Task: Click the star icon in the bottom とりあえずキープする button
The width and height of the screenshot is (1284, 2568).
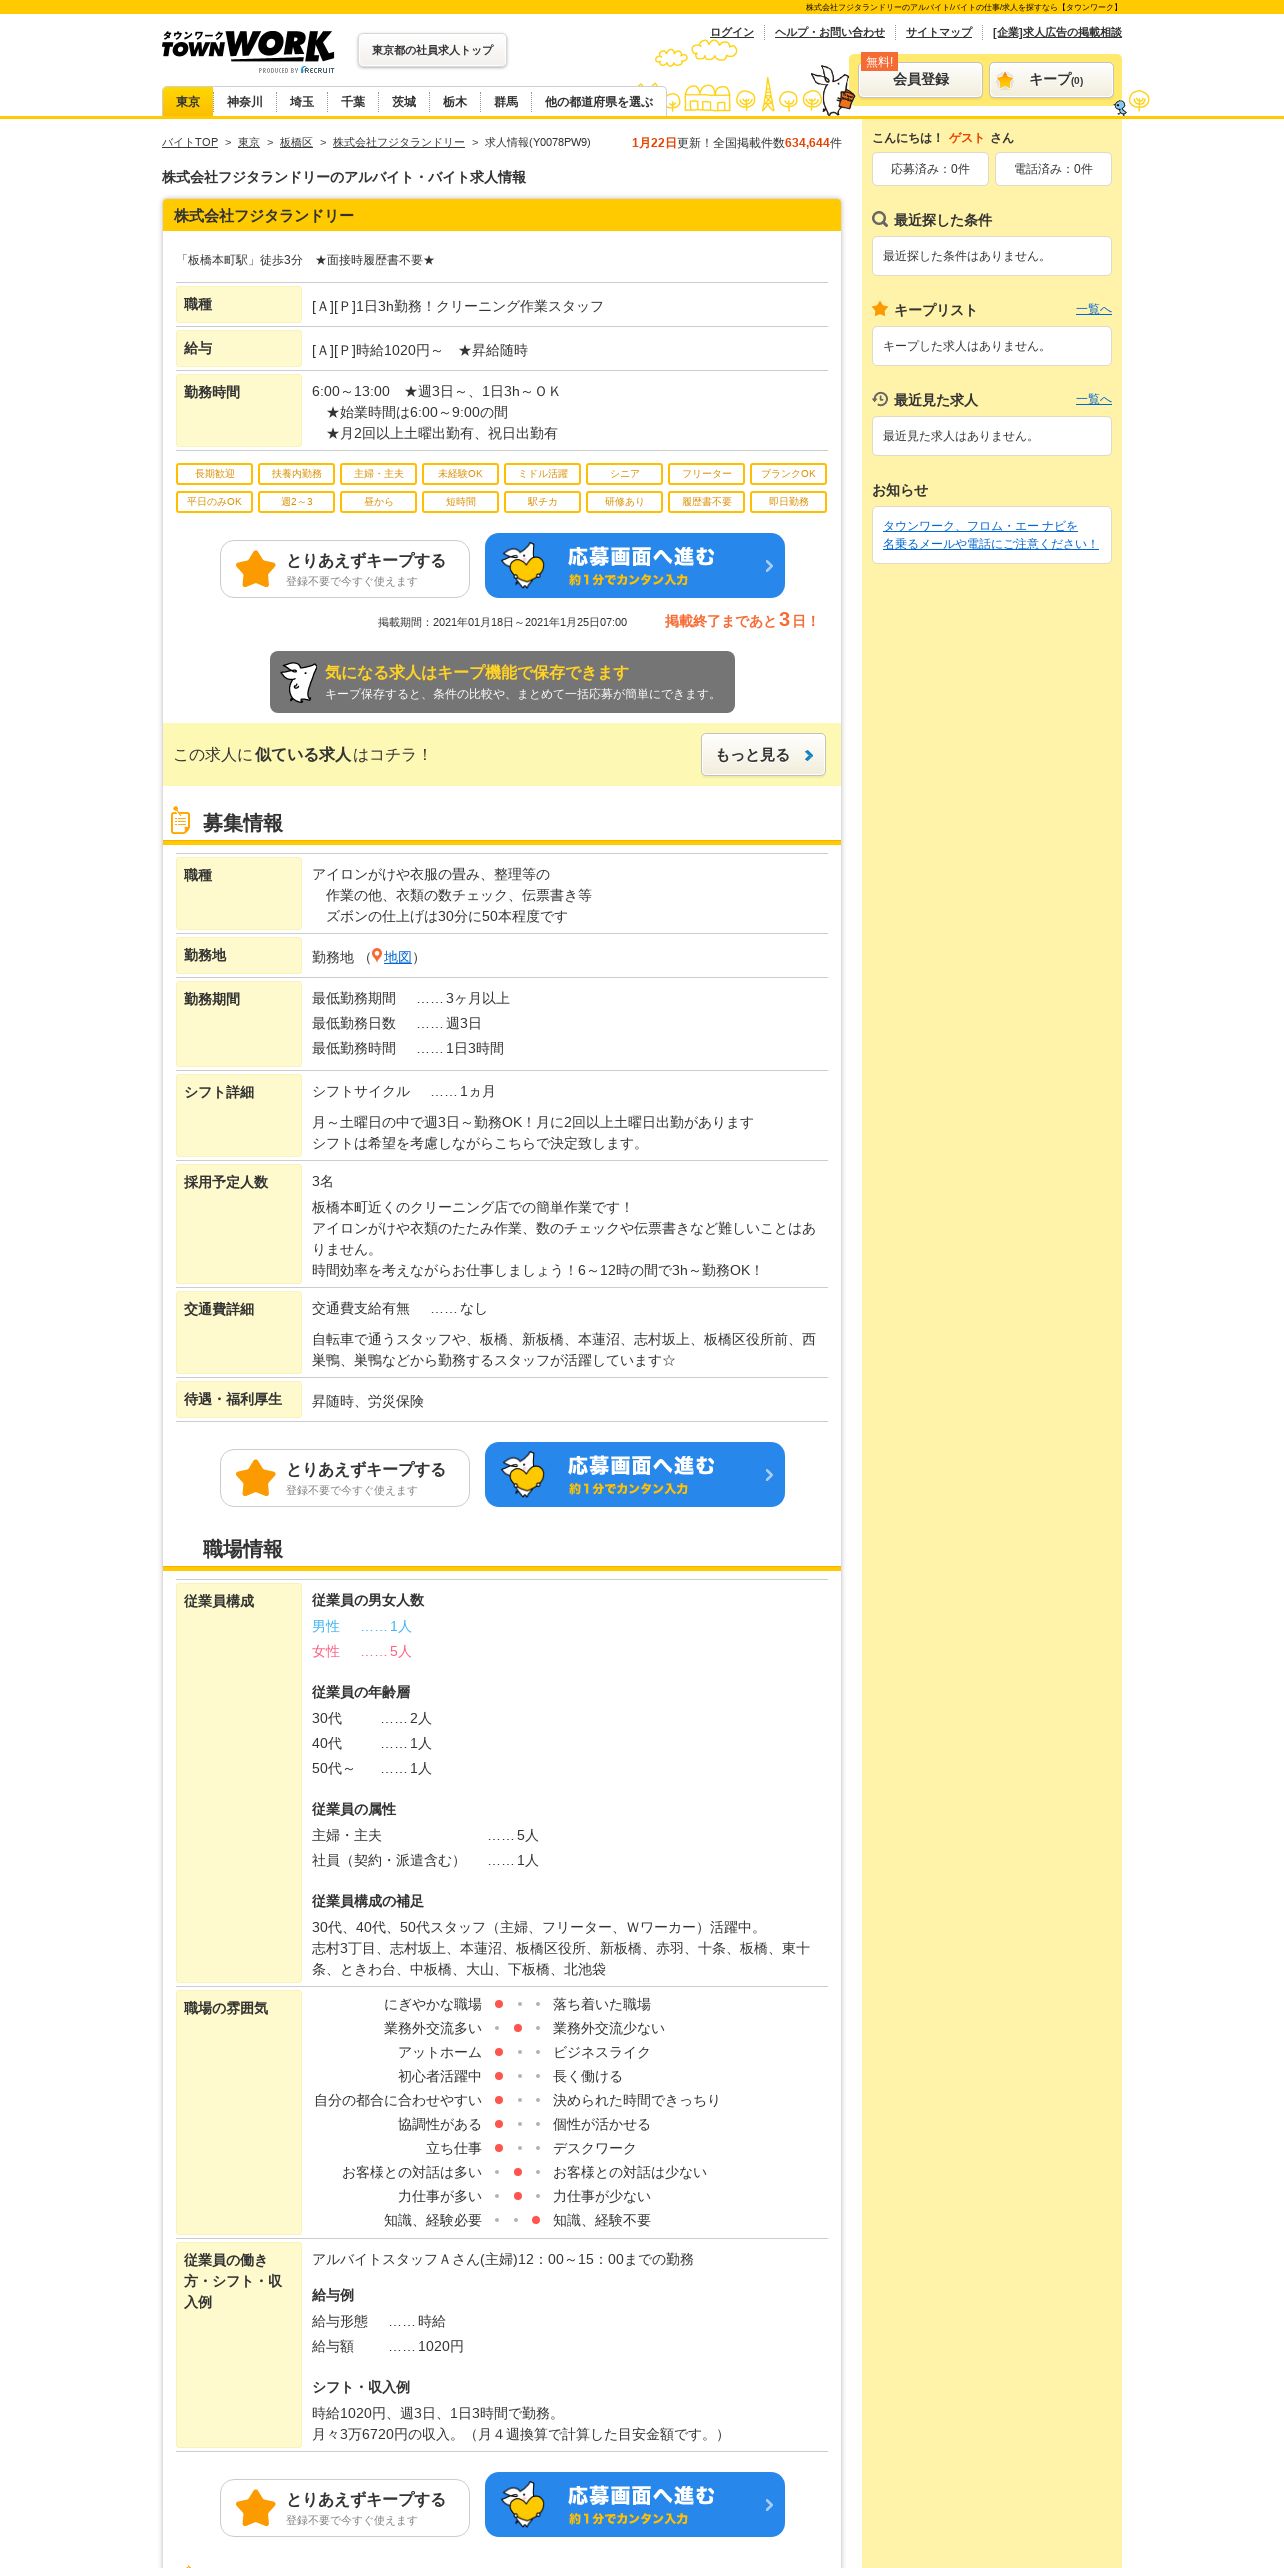Action: (255, 2508)
